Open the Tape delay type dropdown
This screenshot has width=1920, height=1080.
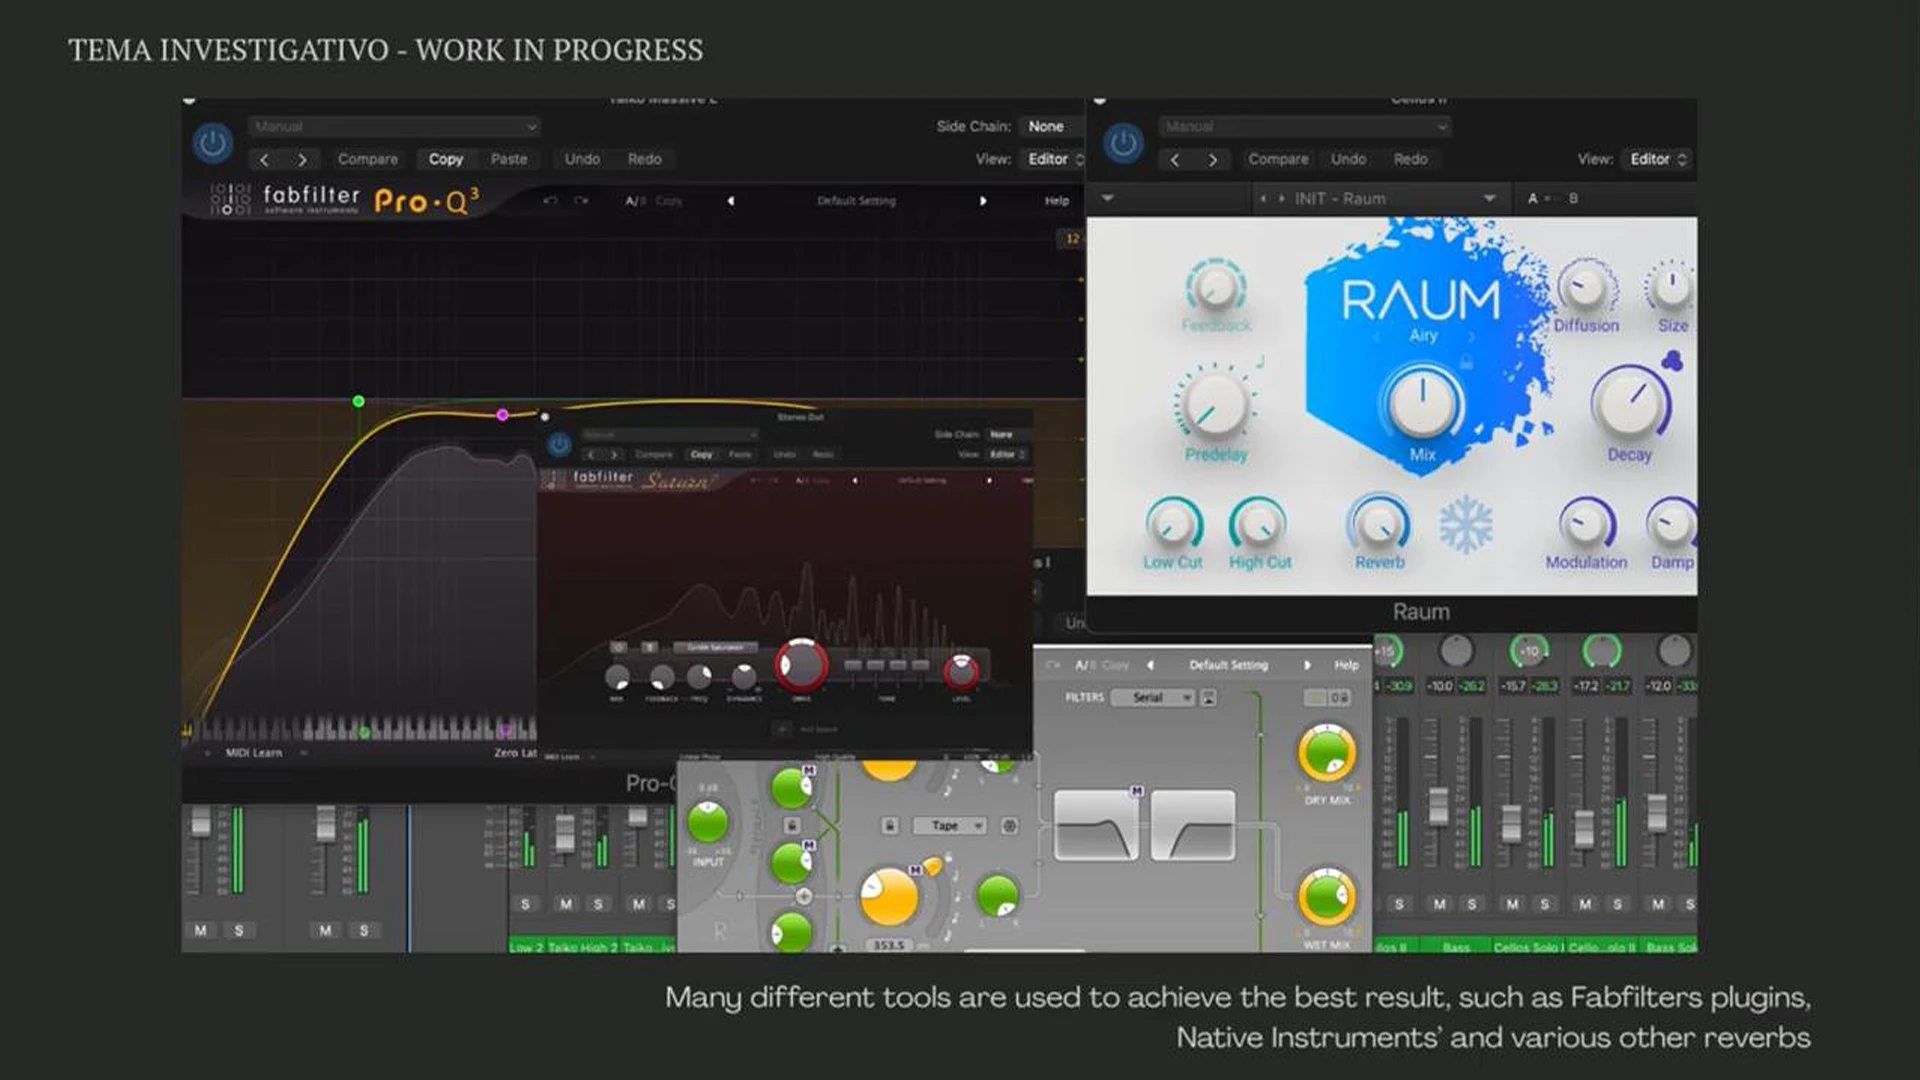tap(950, 825)
